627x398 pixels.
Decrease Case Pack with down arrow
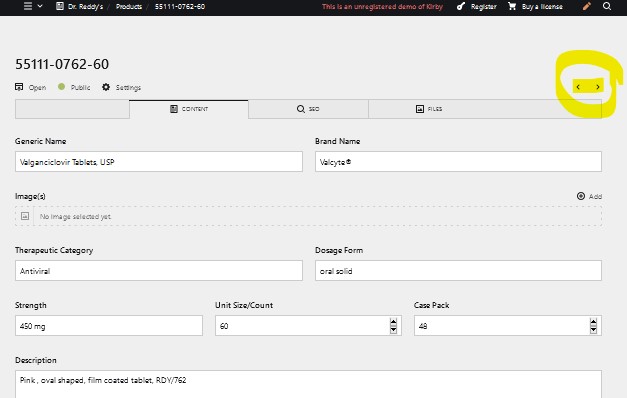(593, 330)
